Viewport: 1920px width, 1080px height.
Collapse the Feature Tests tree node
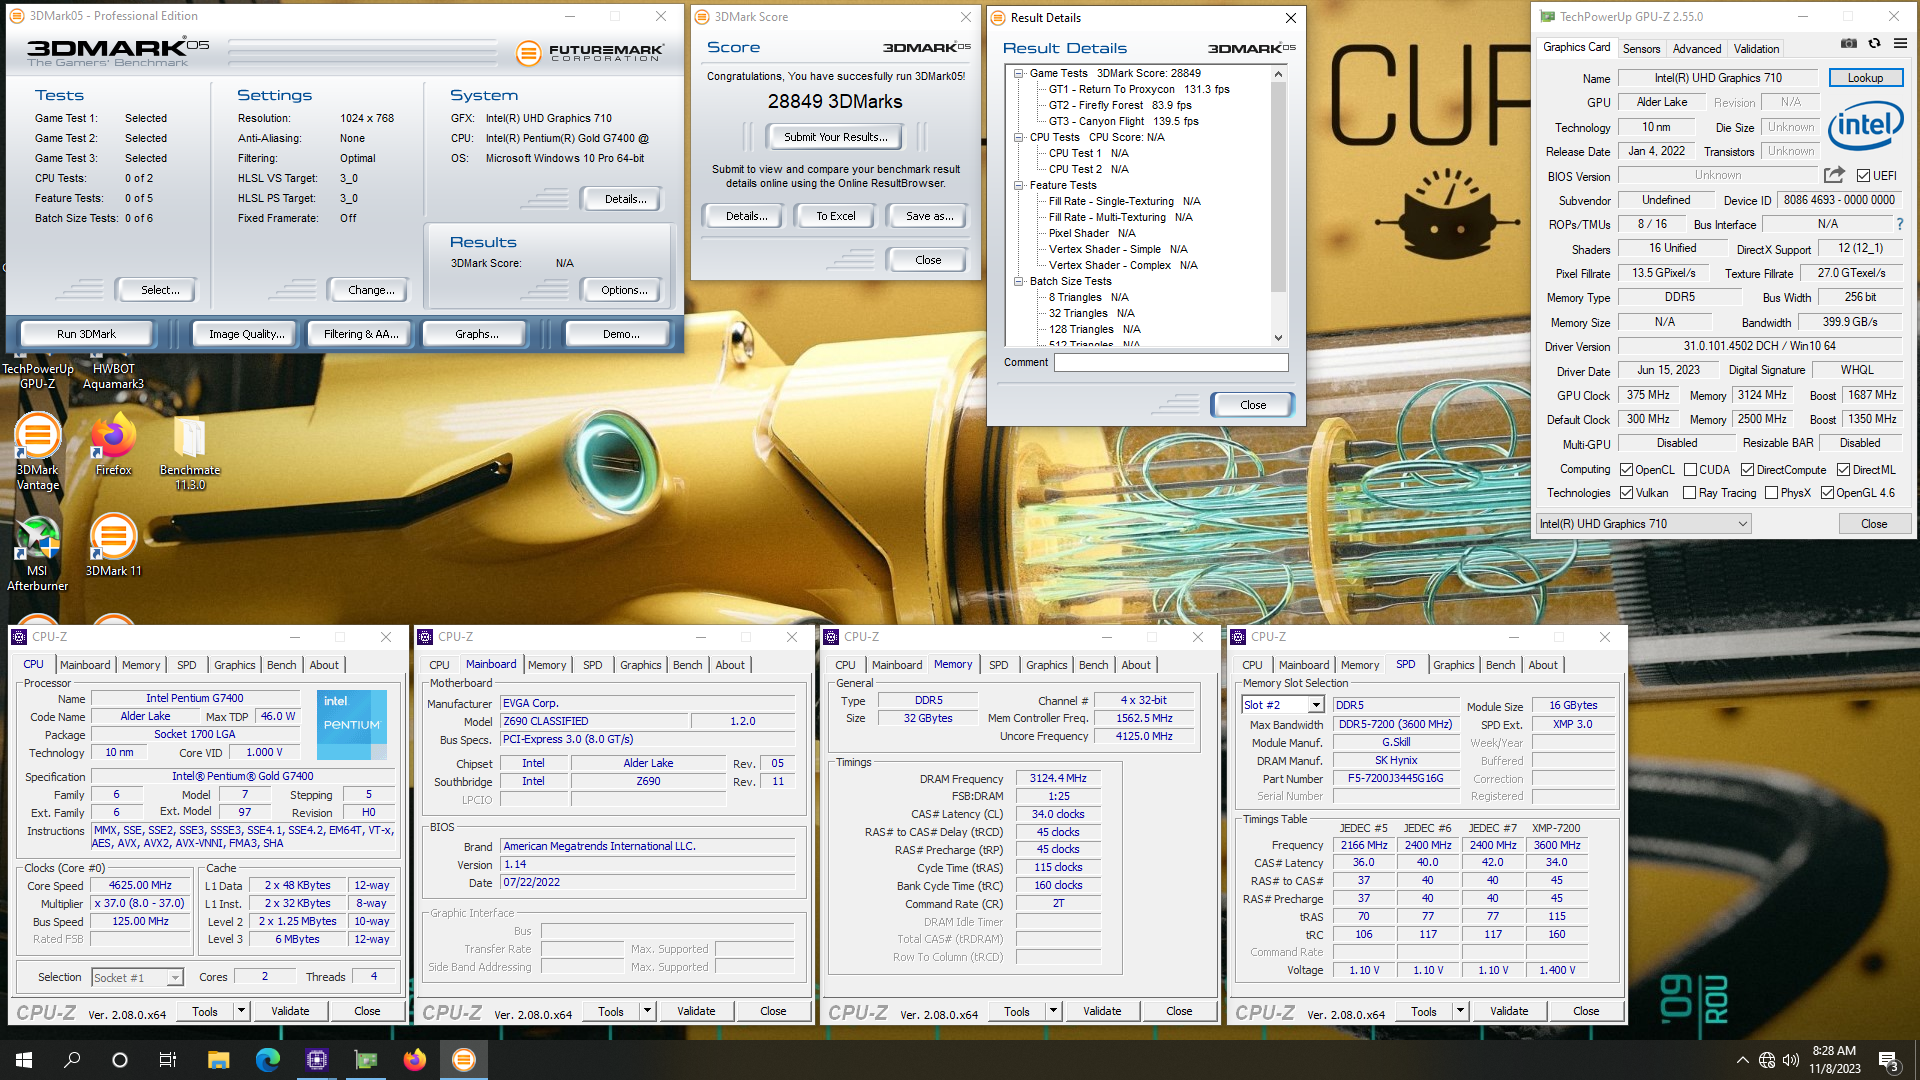coord(1018,185)
